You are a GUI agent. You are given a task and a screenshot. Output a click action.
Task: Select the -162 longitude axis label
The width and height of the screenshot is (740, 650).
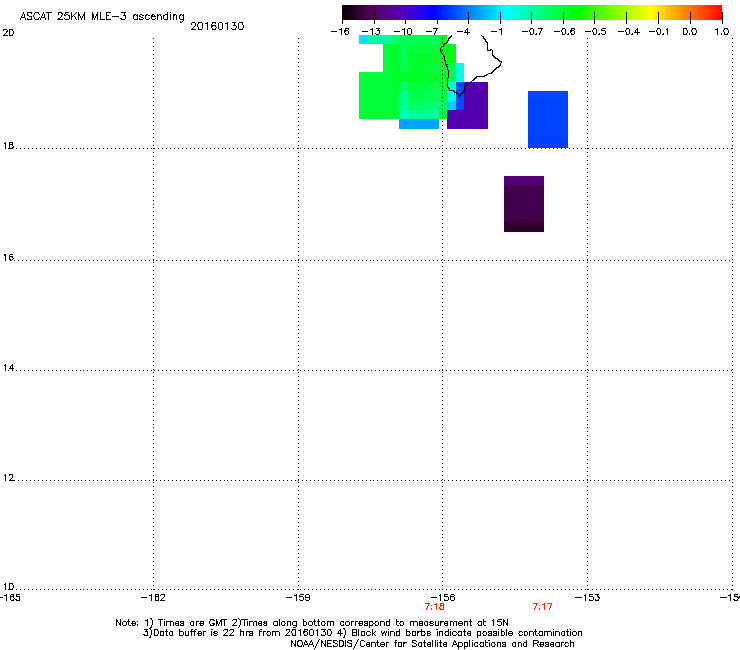click(153, 598)
